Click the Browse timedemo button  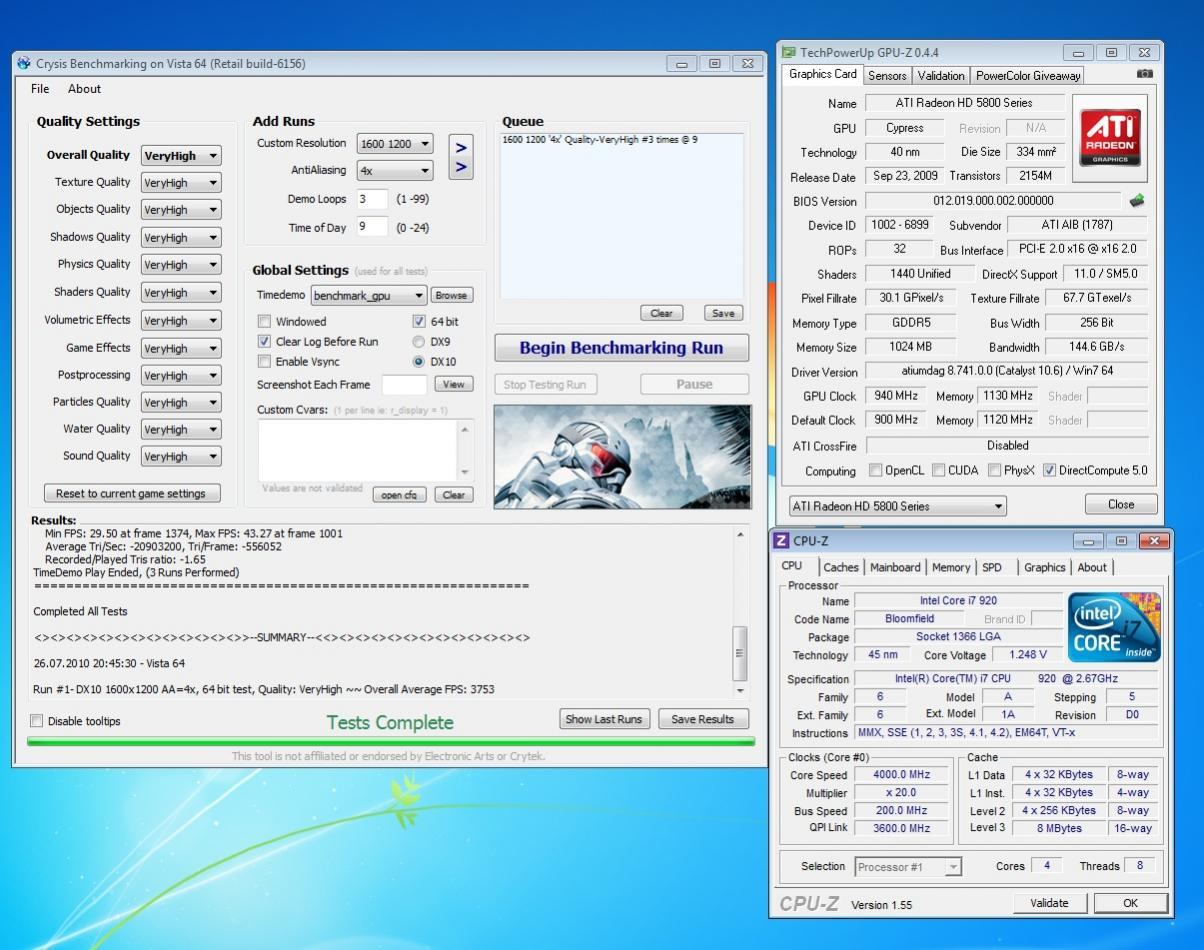point(451,296)
